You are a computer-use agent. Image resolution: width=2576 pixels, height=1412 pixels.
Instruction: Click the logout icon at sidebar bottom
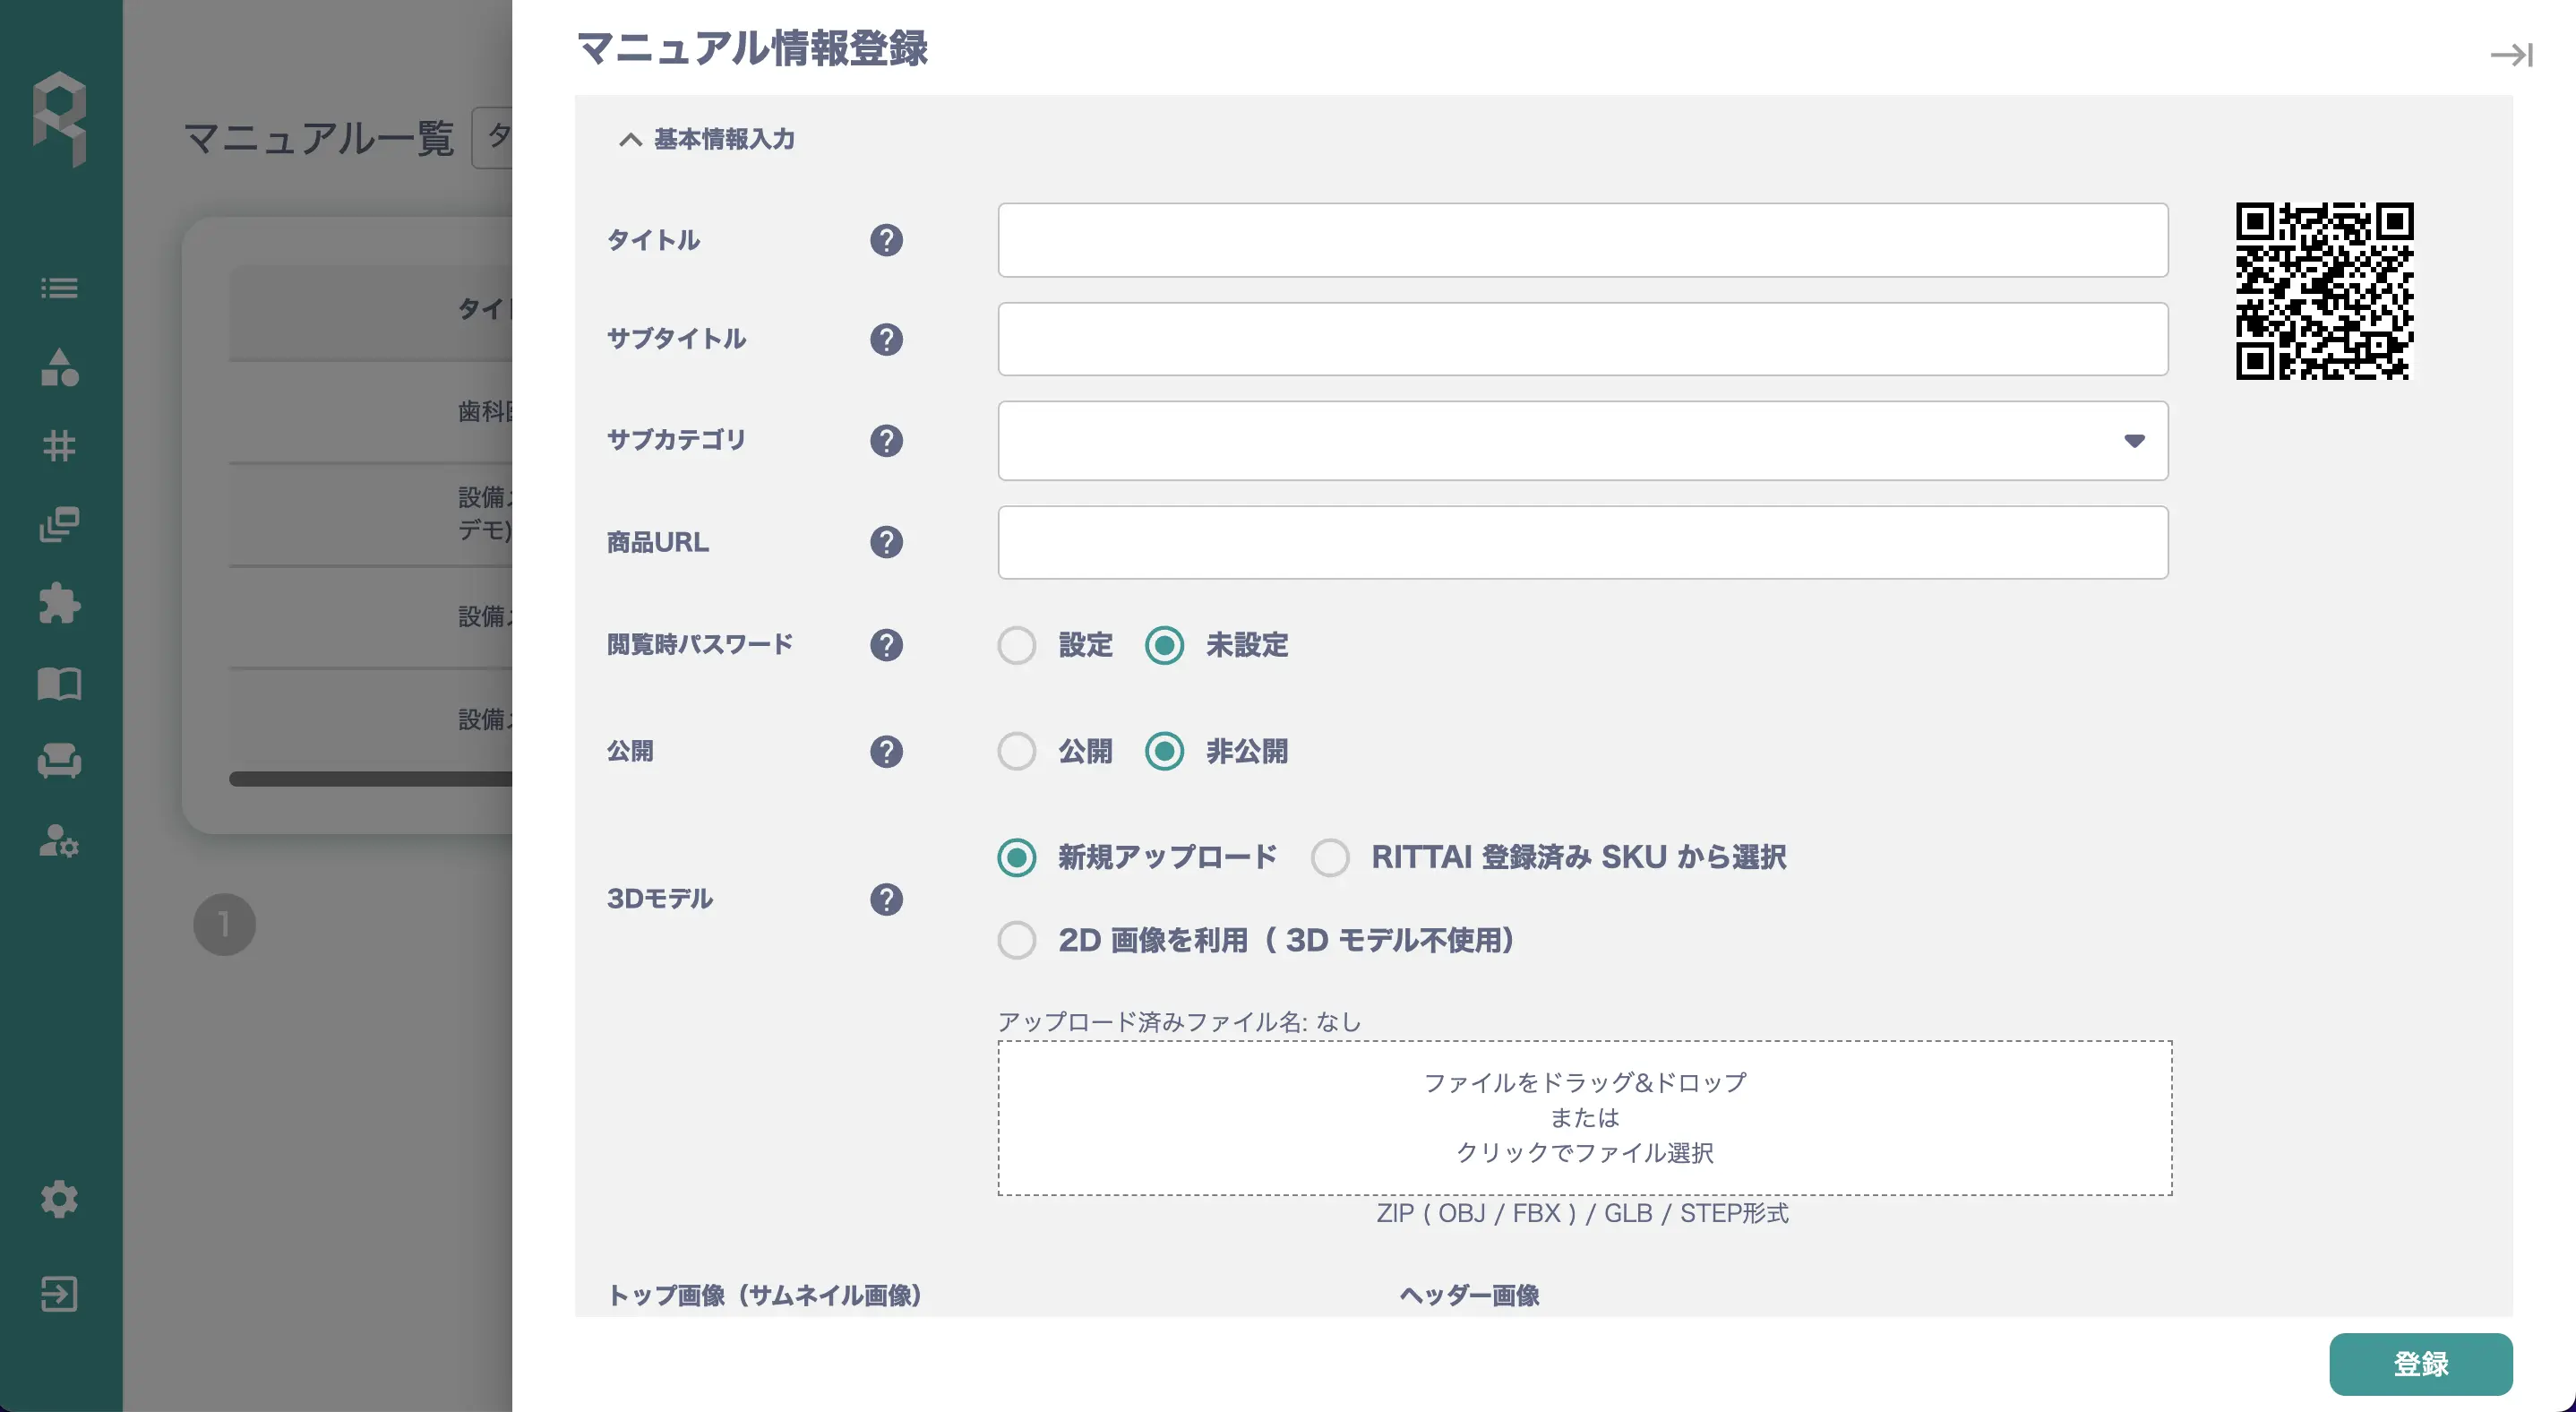coord(59,1294)
